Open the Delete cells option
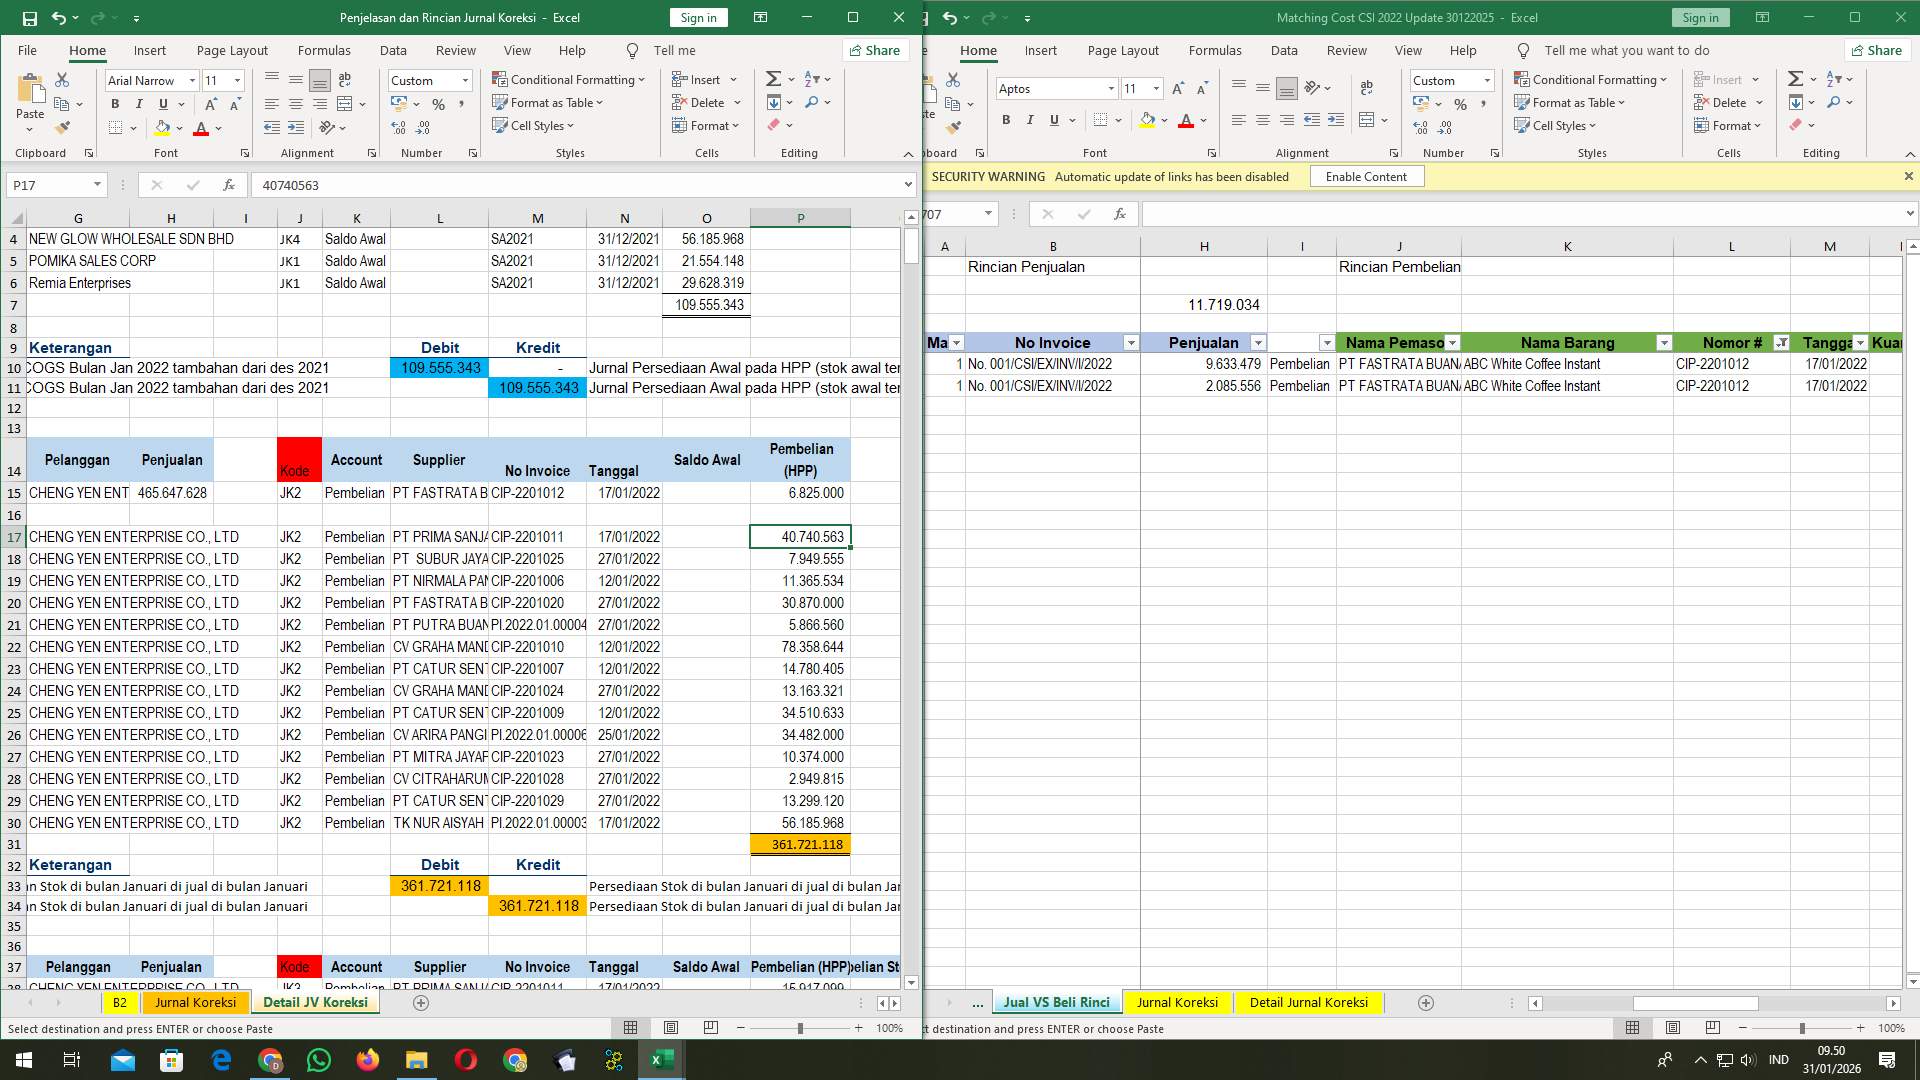 (705, 102)
